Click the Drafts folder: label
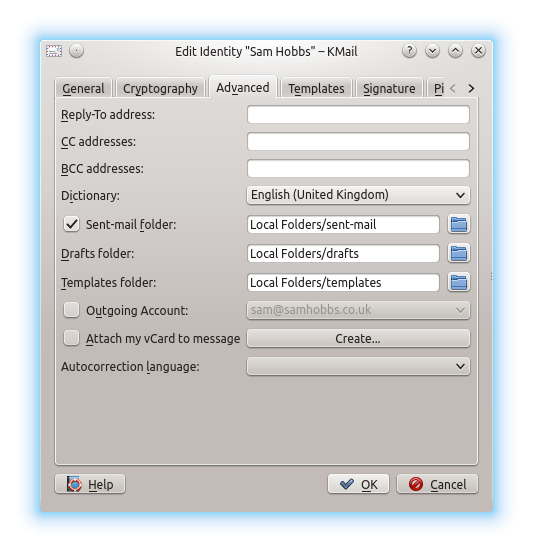The image size is (533, 552). pos(98,253)
